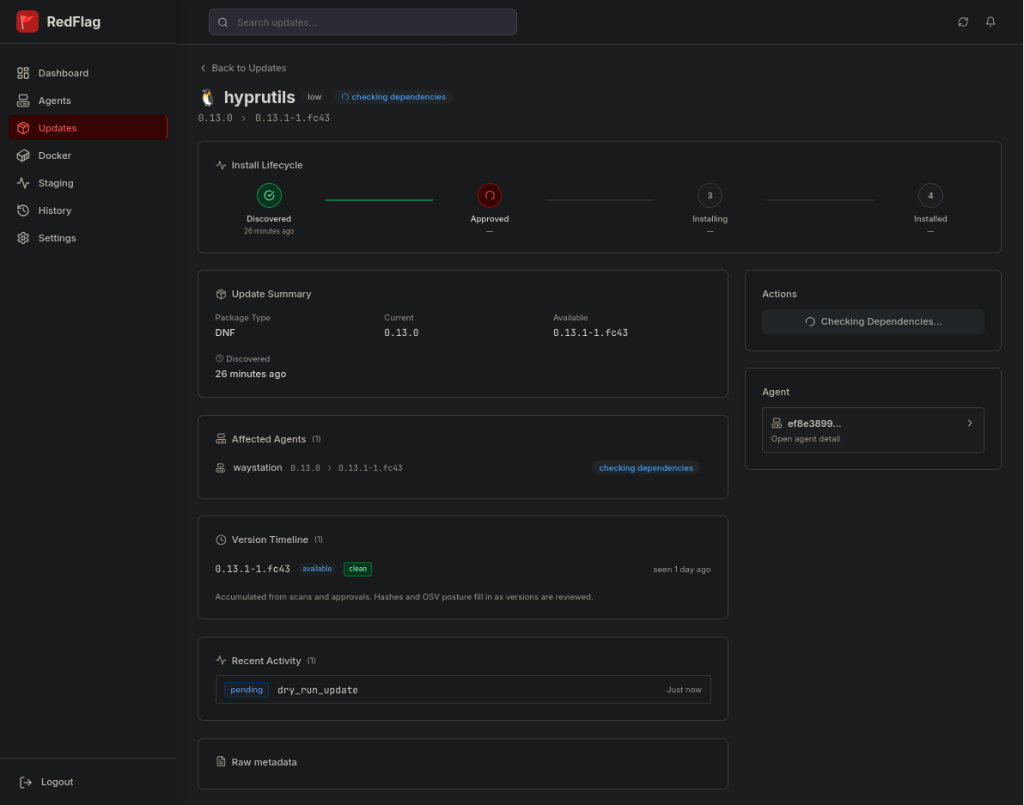Click the Affected Agents server icon
Viewport: 1024px width, 805px height.
(221, 439)
